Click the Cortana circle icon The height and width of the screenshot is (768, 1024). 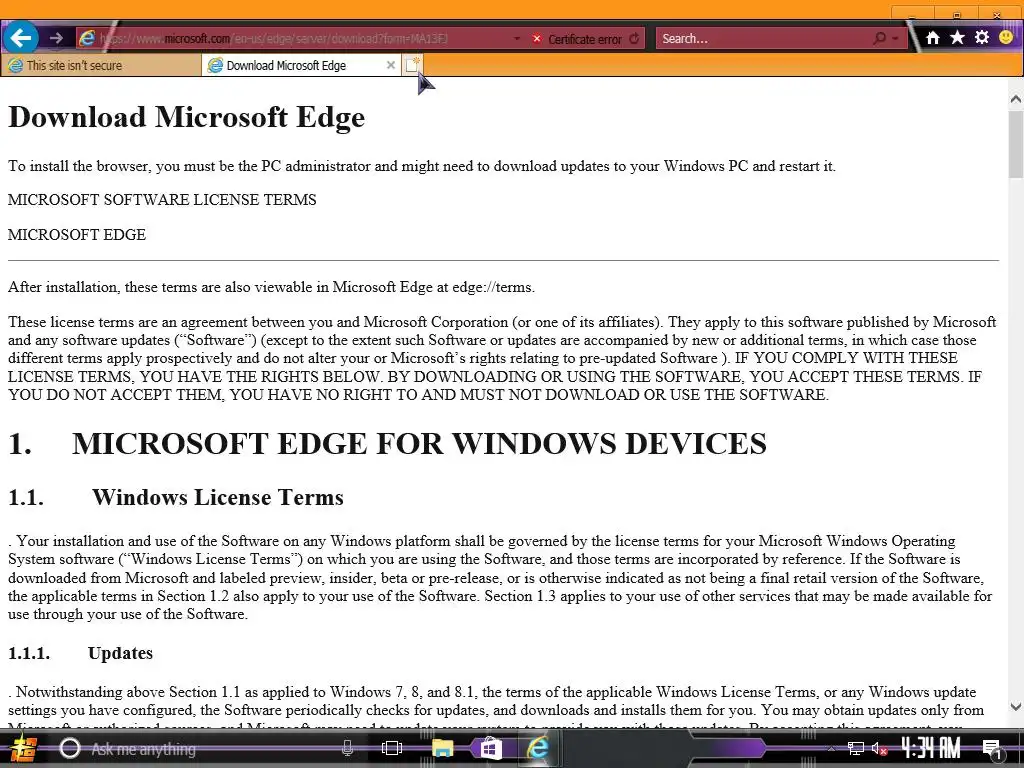tap(70, 748)
